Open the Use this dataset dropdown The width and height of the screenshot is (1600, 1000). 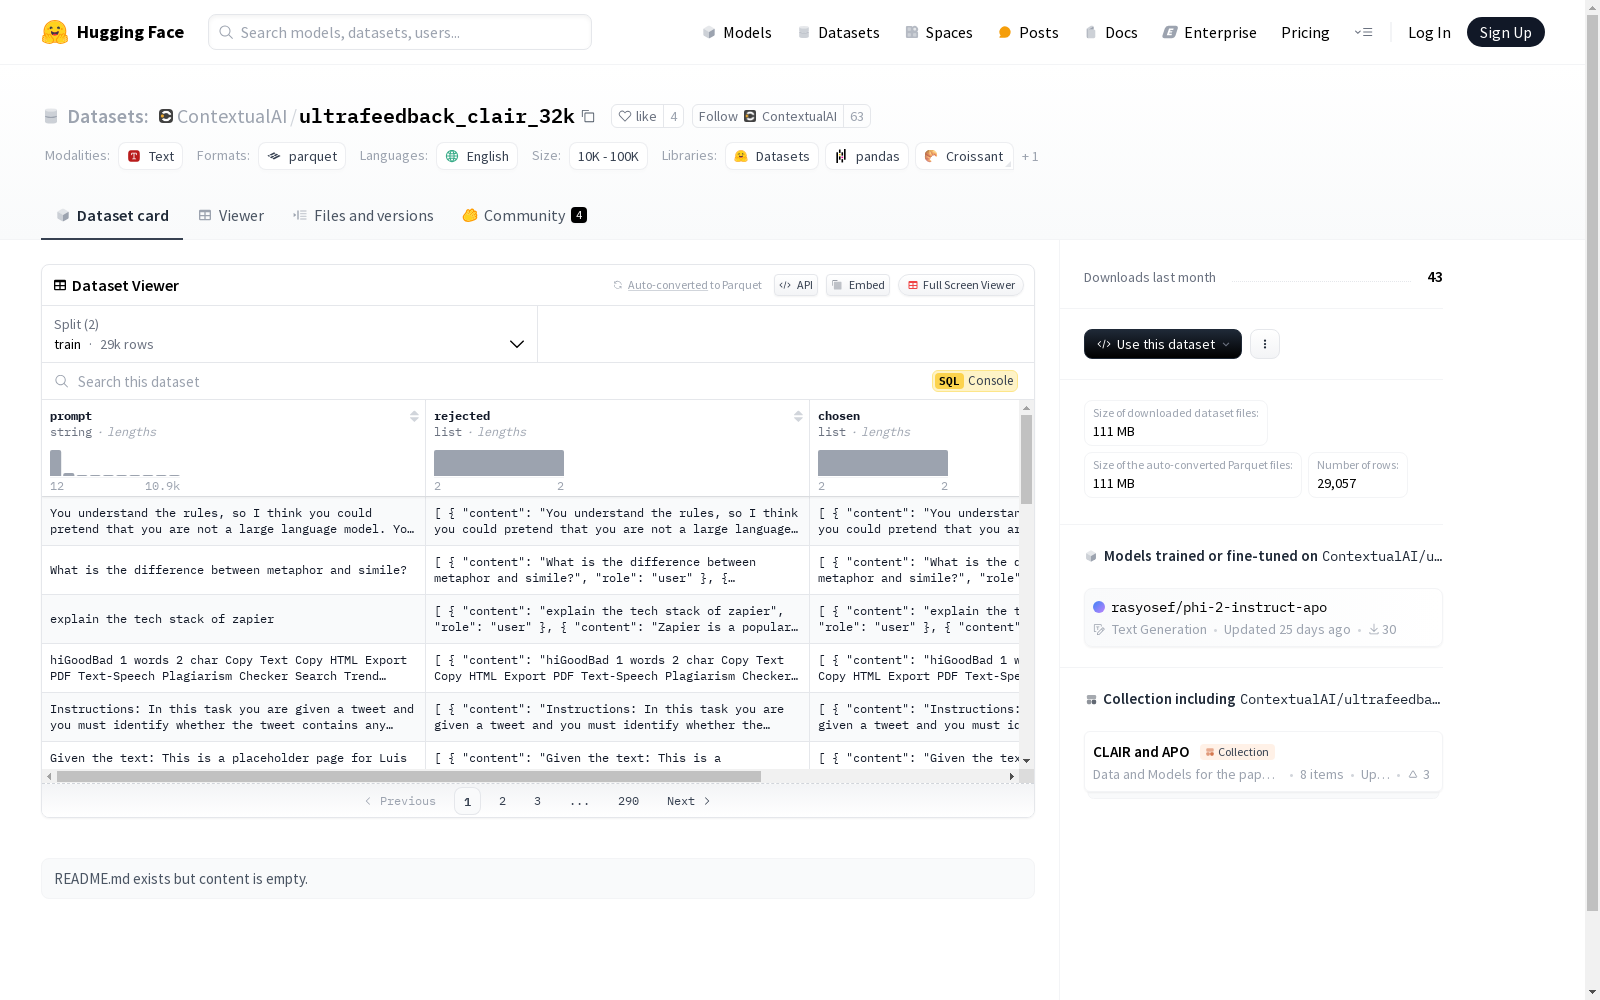[1163, 344]
